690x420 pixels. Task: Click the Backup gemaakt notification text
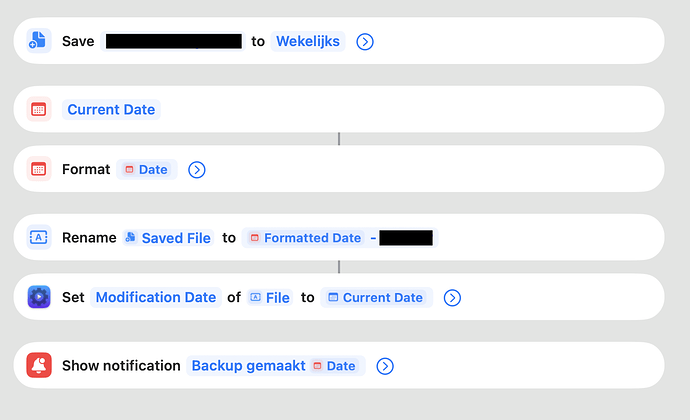click(x=246, y=365)
